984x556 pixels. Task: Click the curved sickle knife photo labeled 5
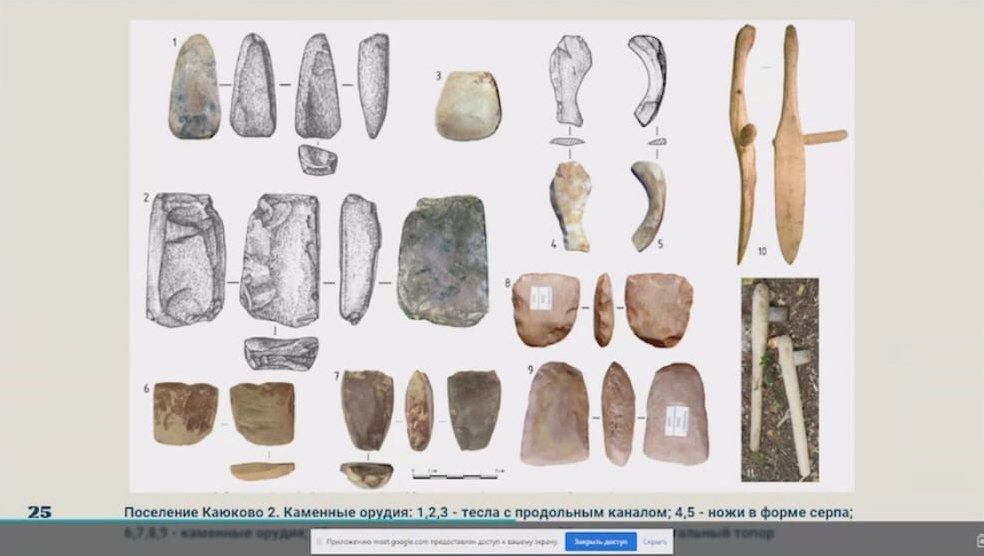(647, 204)
